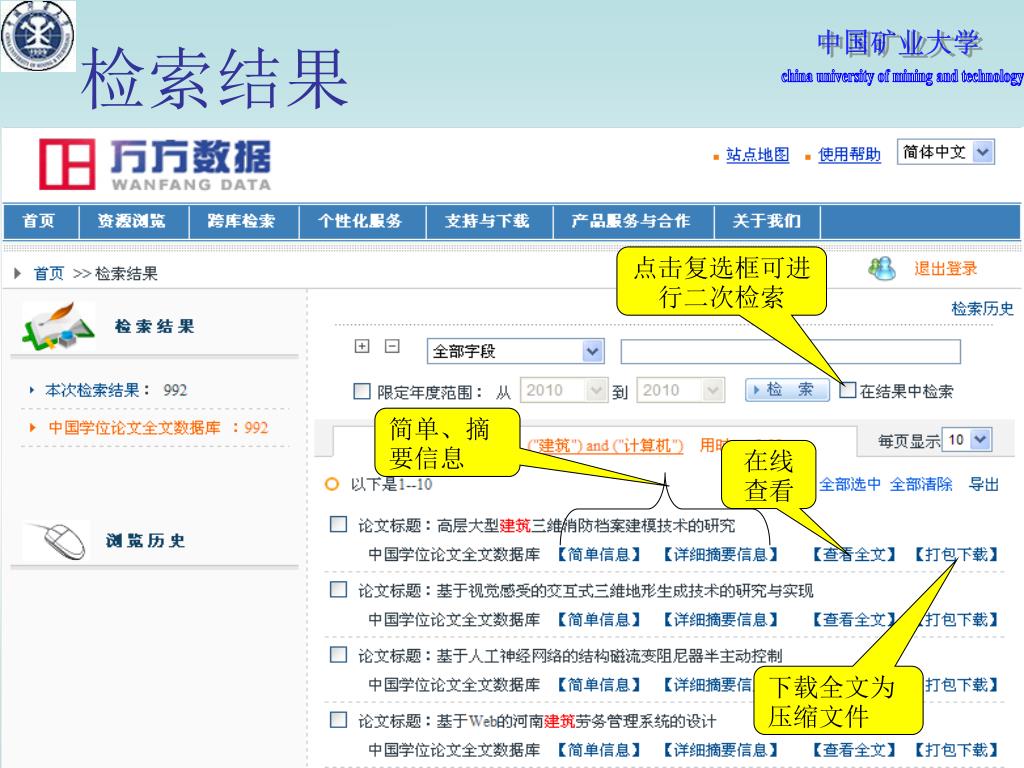Viewport: 1024px width, 768px height.
Task: Tick the 限定年度范围 checkbox
Action: pyautogui.click(x=362, y=391)
